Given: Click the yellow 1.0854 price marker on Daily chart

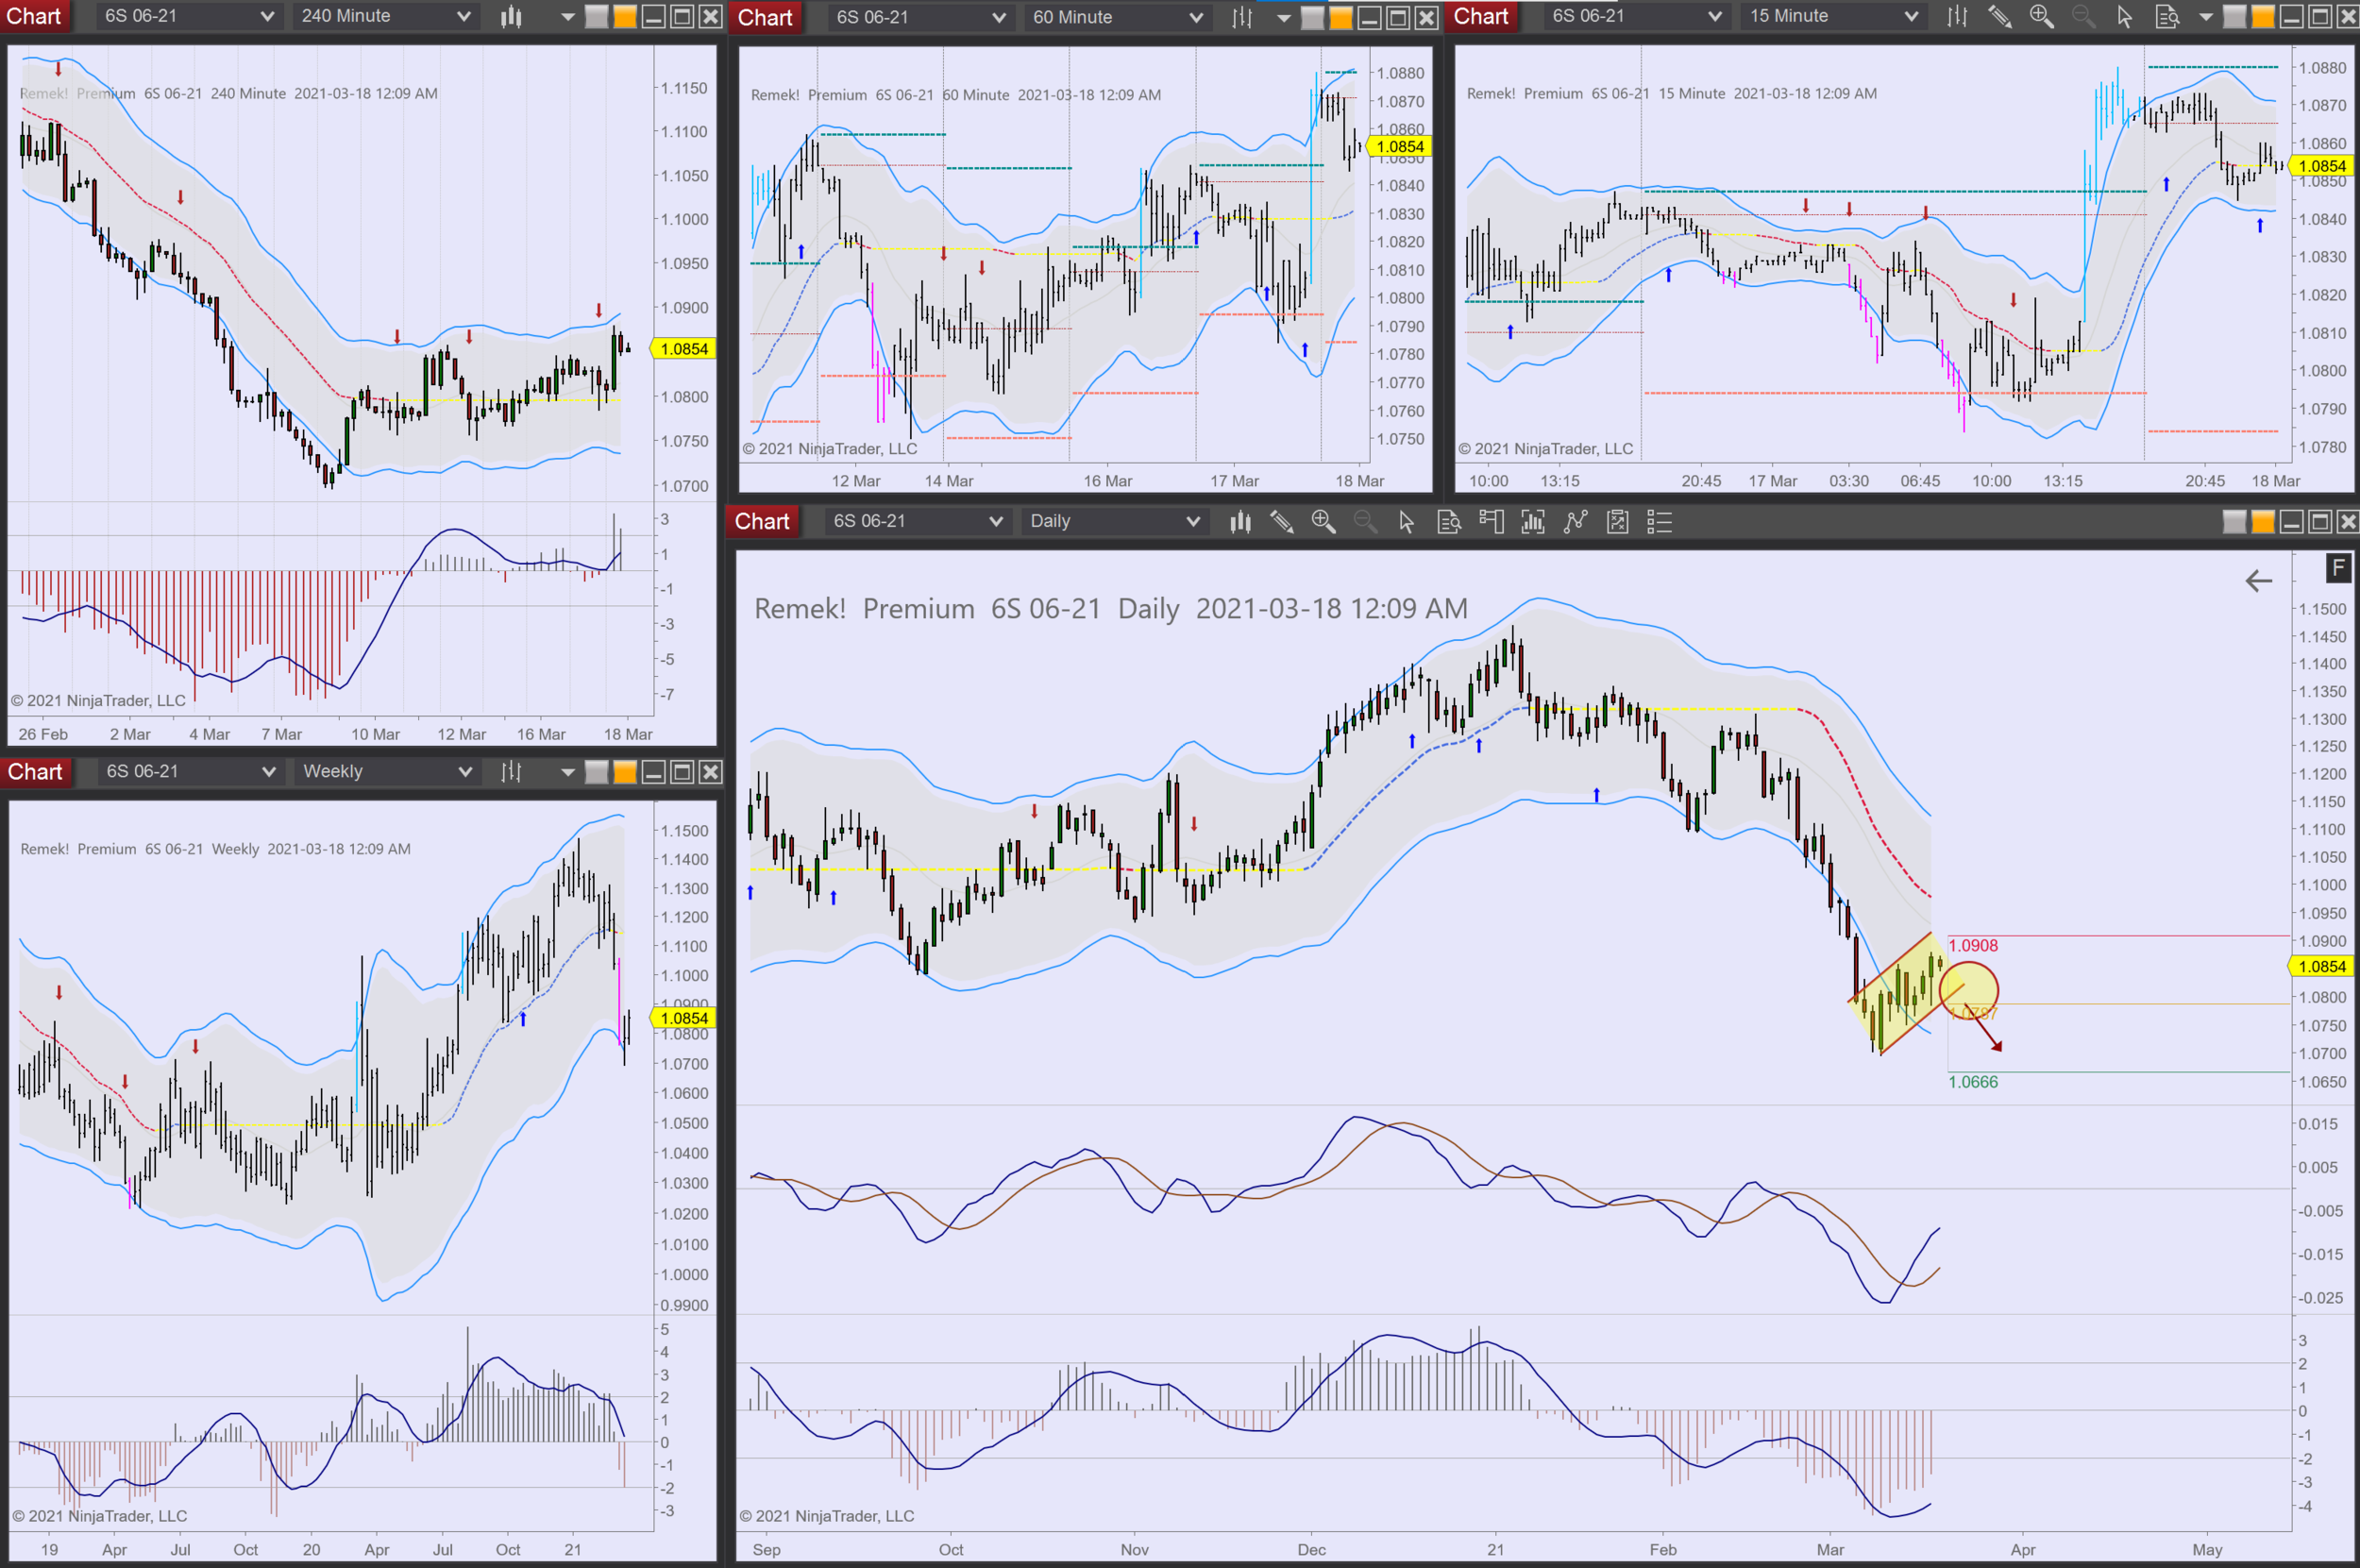Looking at the screenshot, I should [2321, 966].
